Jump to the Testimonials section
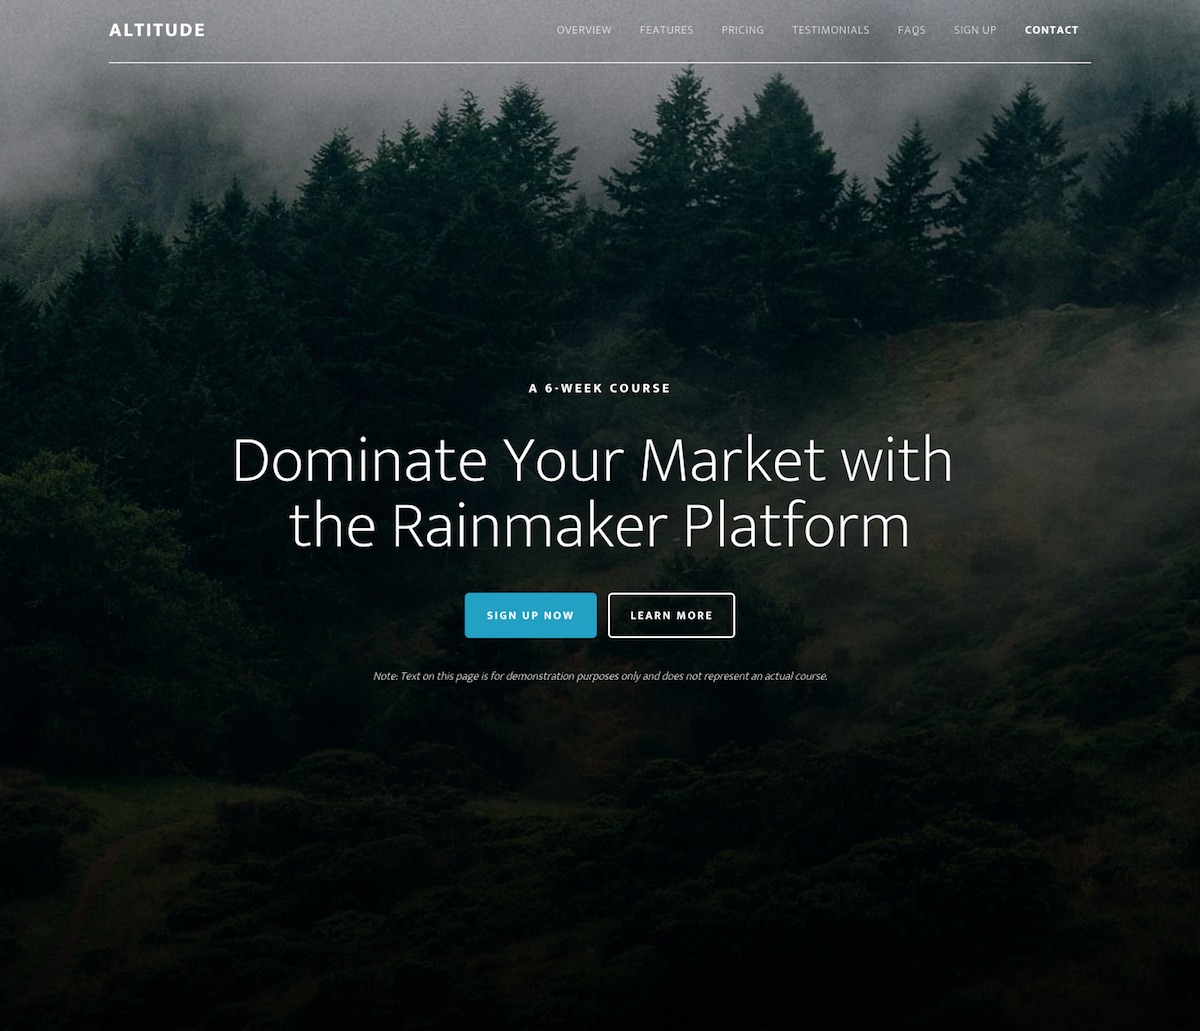 830,30
